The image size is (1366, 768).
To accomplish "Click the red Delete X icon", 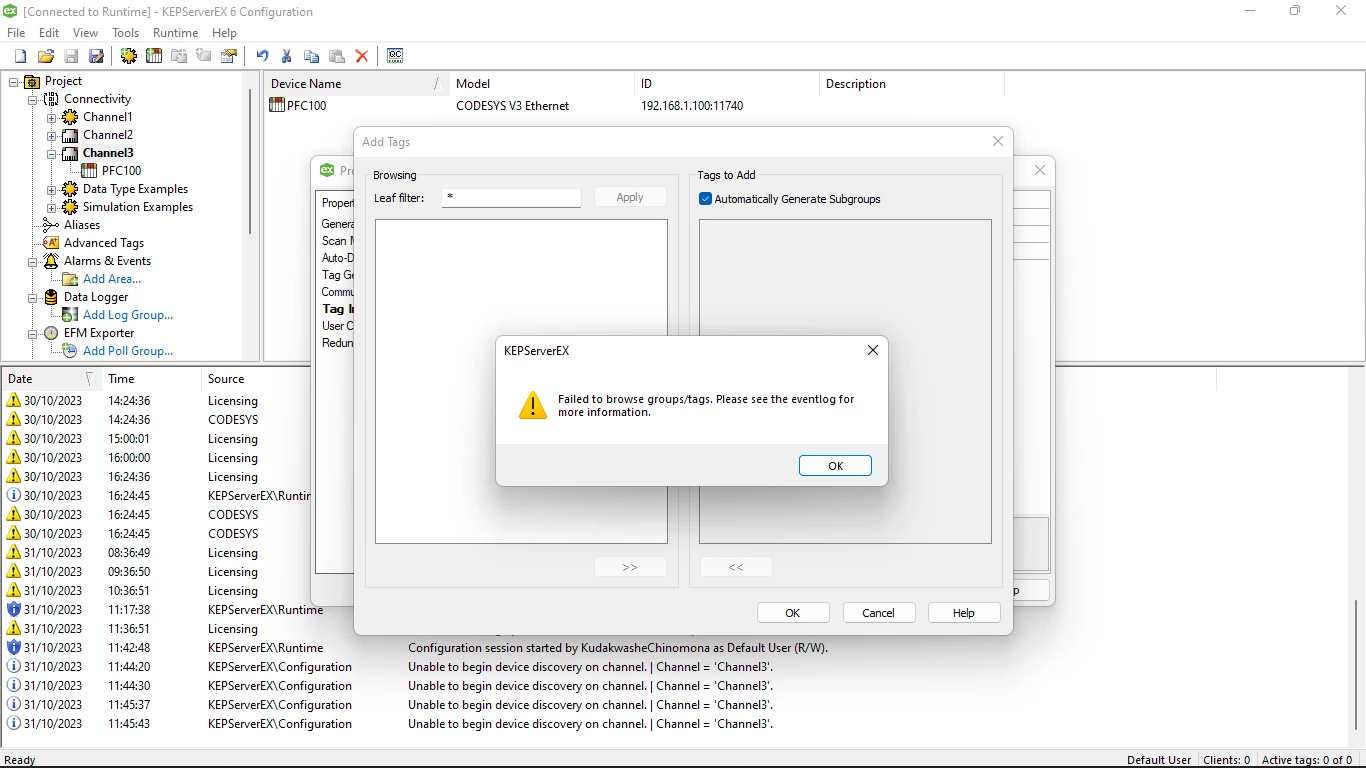I will pyautogui.click(x=362, y=56).
